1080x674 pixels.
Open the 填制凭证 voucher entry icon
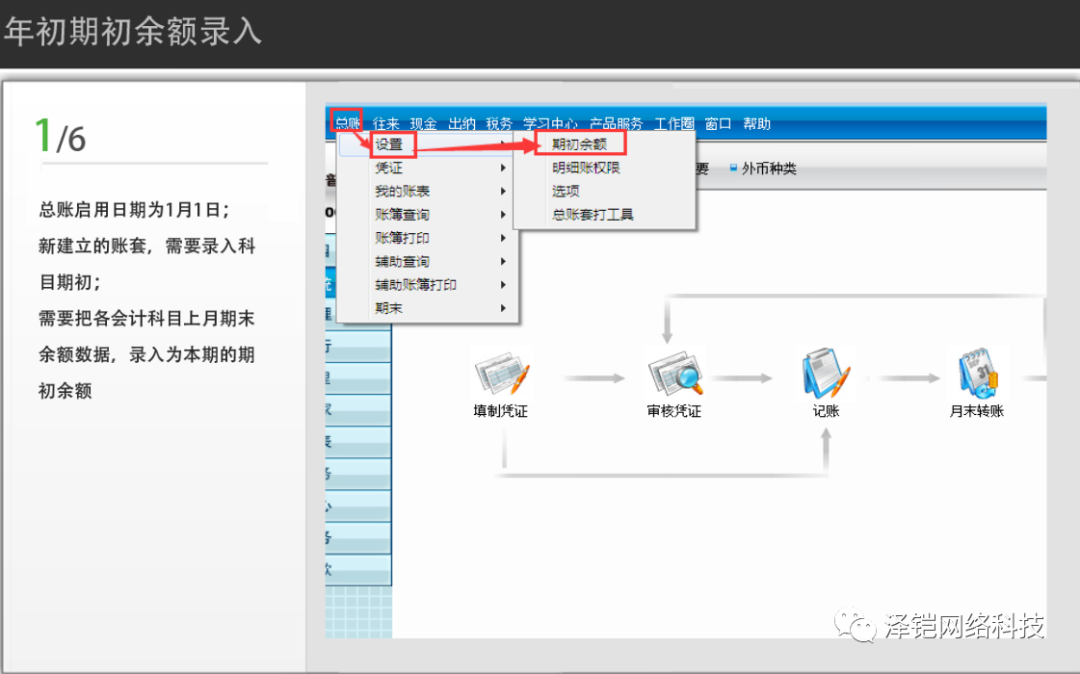501,375
